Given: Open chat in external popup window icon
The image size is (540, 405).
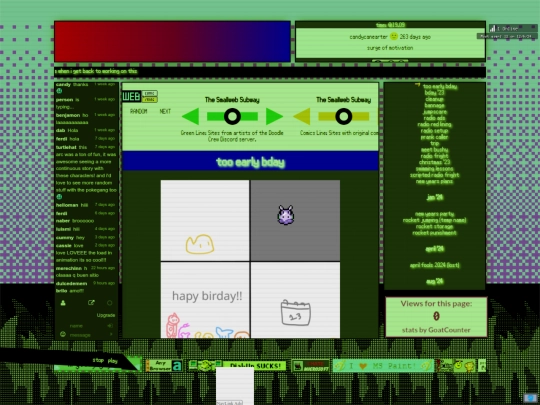Looking at the screenshot, I should (91, 303).
